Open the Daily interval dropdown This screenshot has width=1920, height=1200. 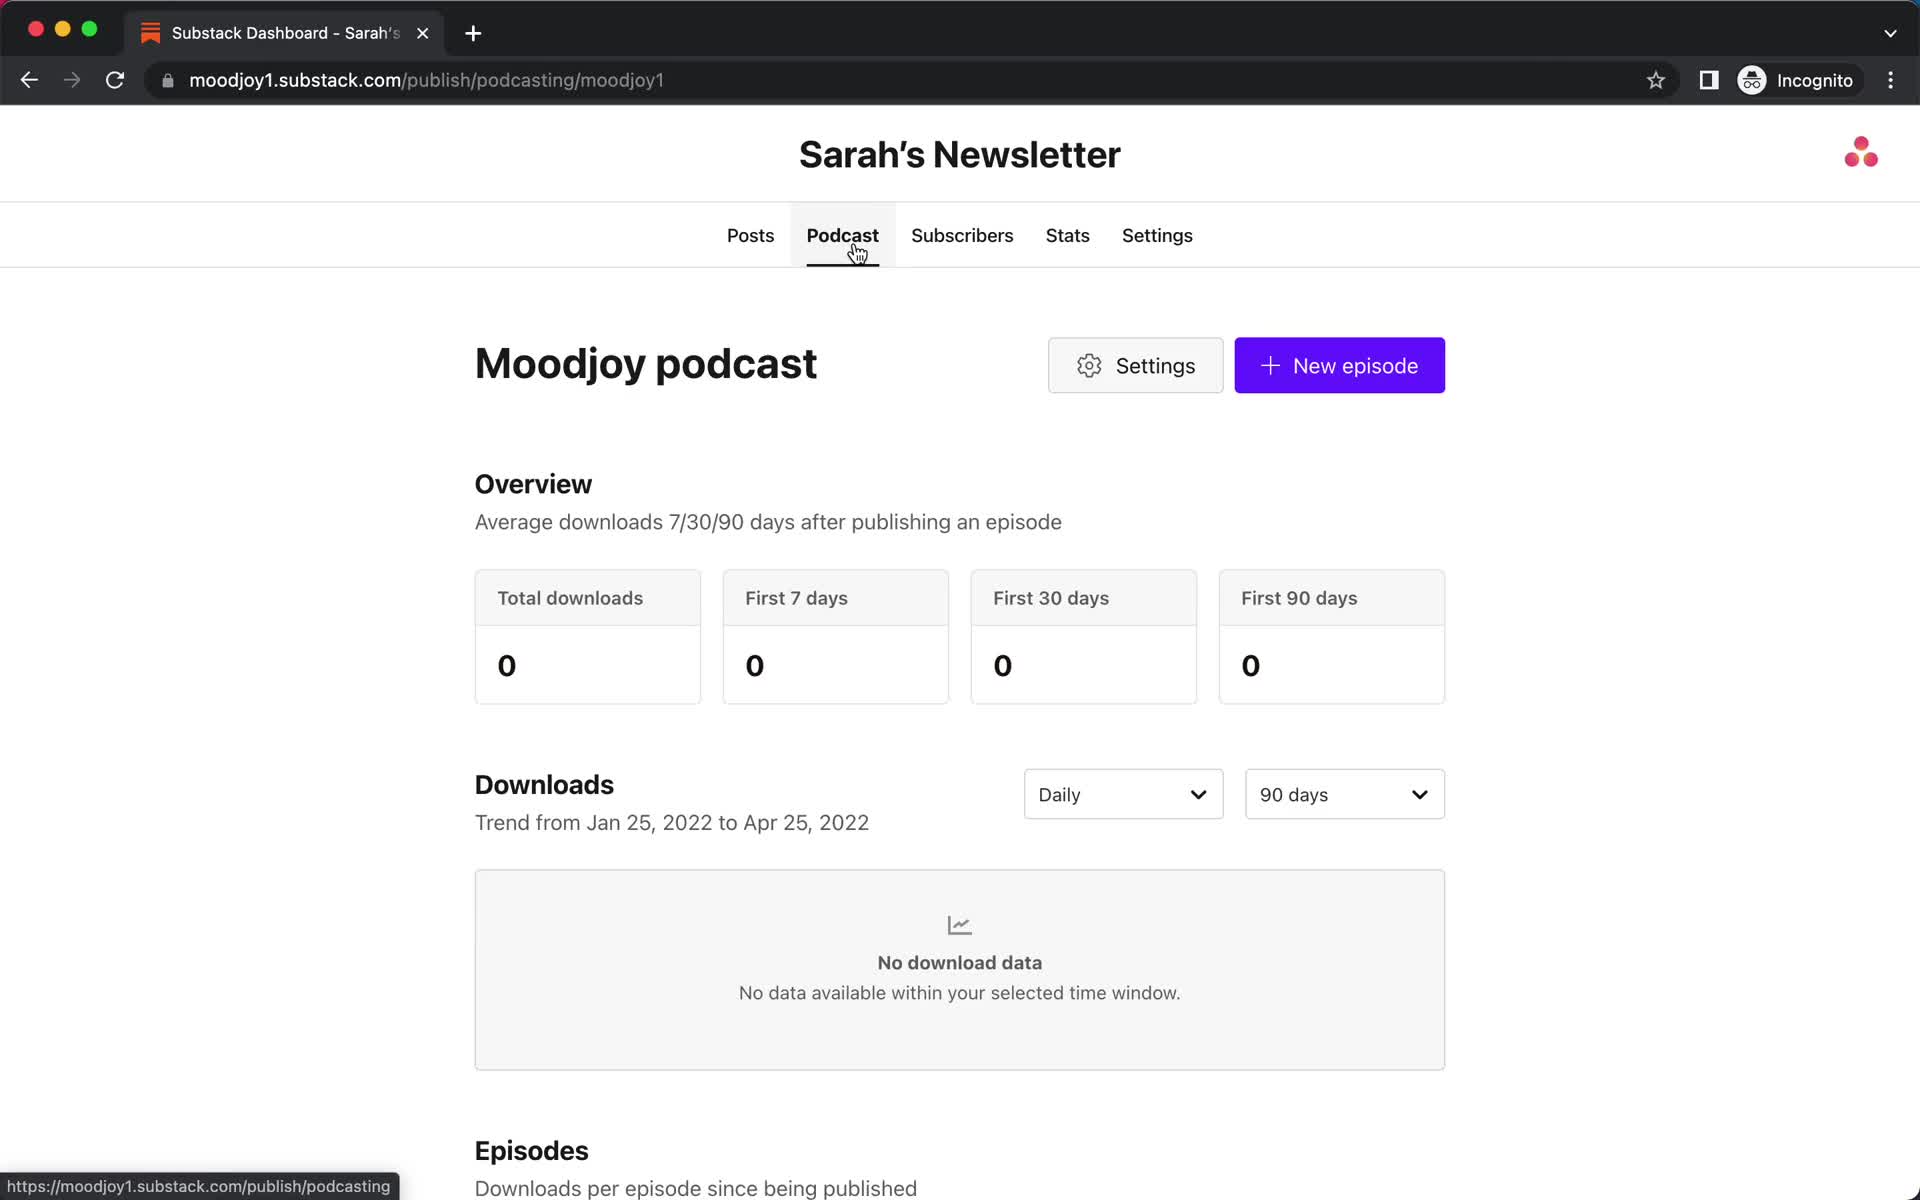click(x=1123, y=794)
